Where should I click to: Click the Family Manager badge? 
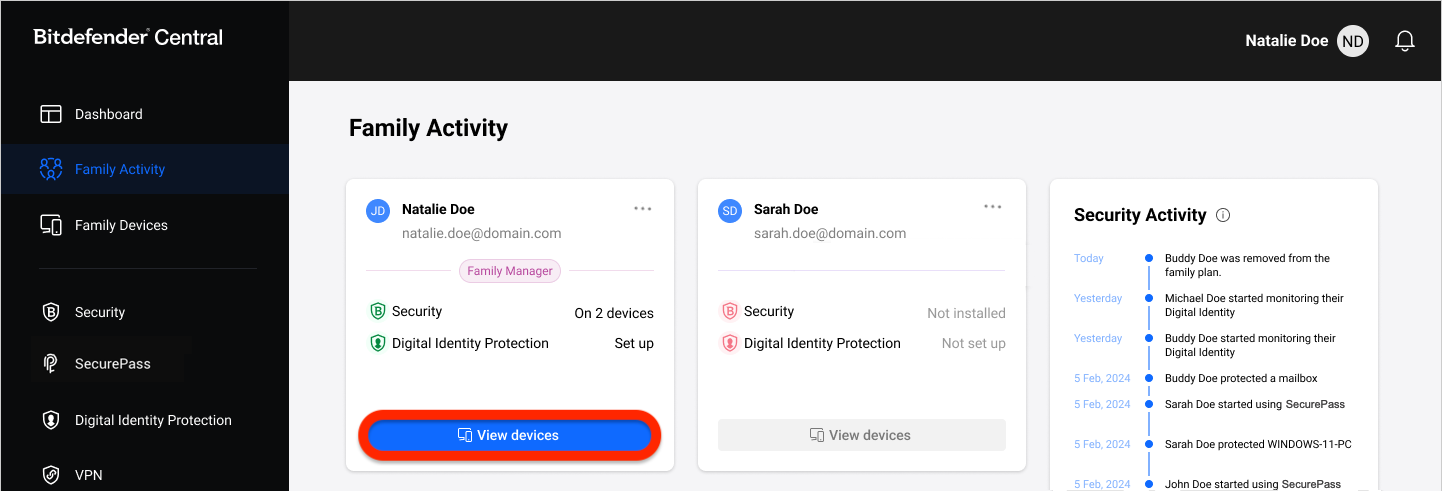[510, 270]
